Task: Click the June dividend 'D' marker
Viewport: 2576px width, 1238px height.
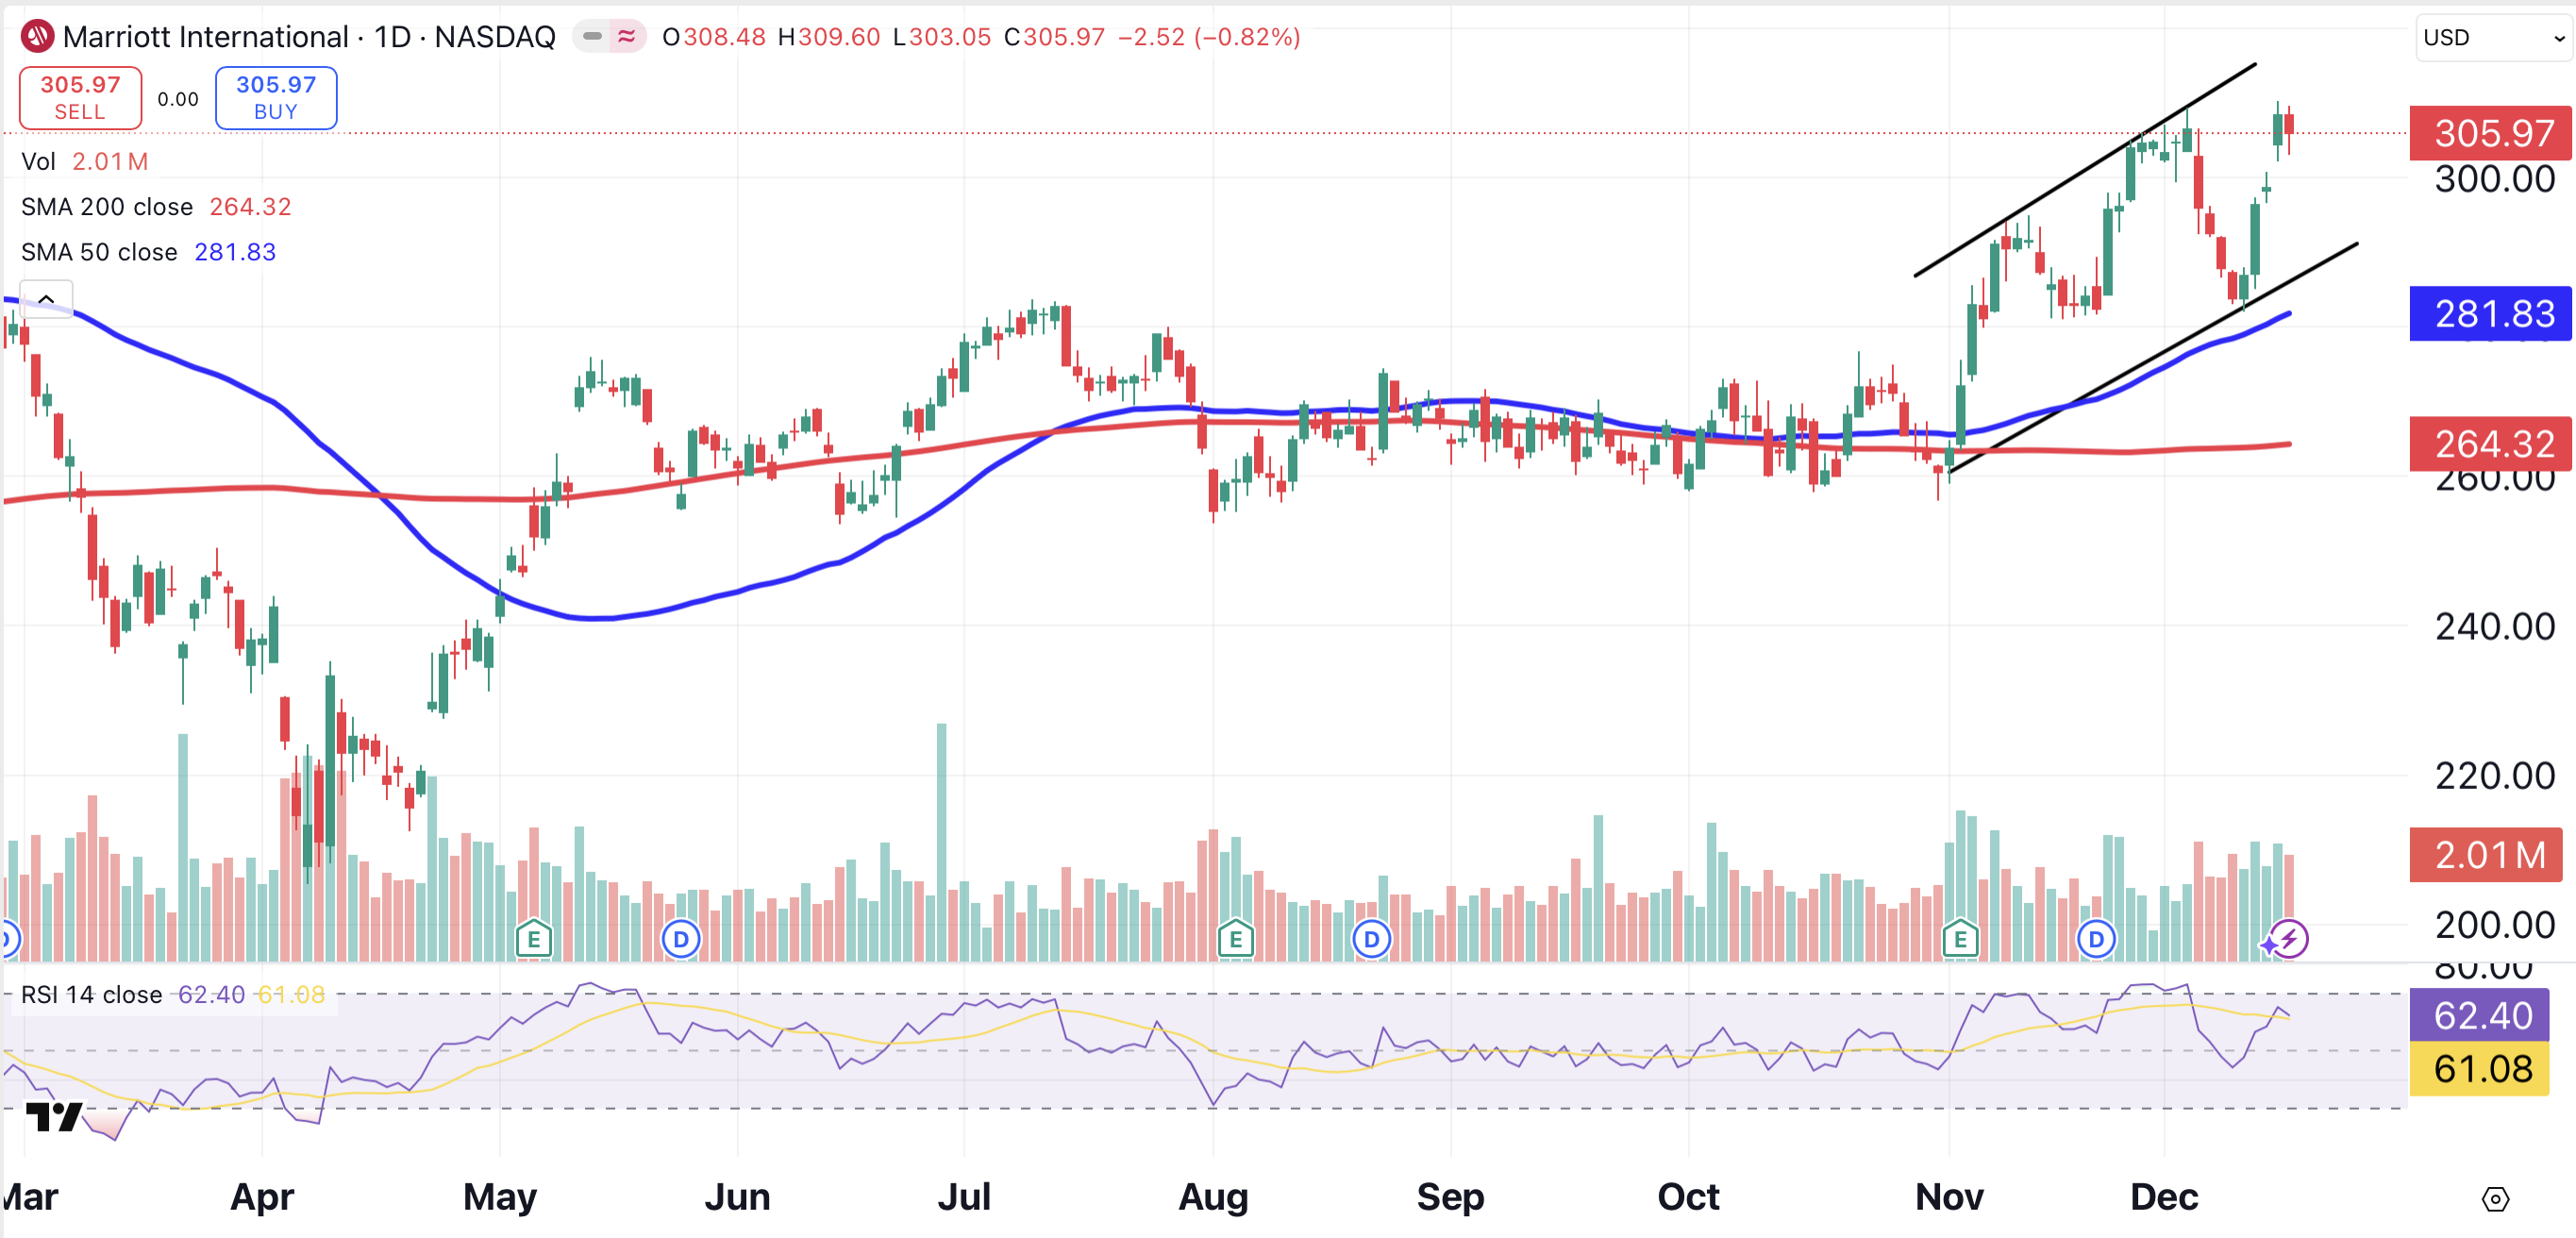Action: [x=681, y=939]
